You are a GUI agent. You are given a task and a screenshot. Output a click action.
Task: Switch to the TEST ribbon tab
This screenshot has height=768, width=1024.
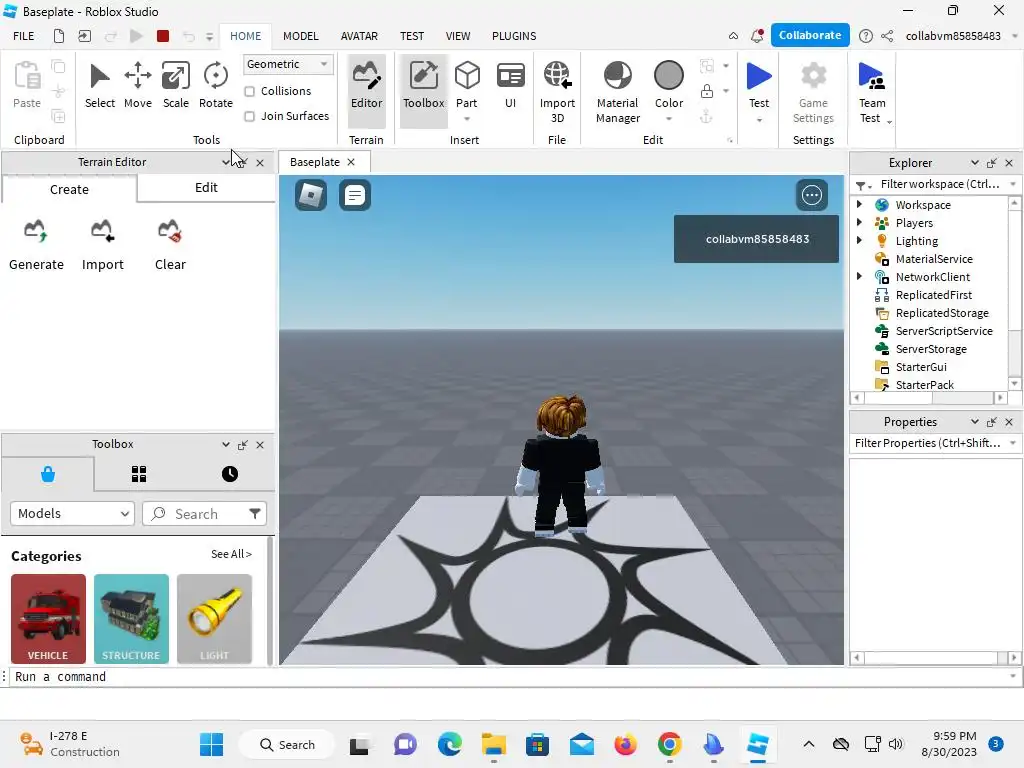point(411,36)
